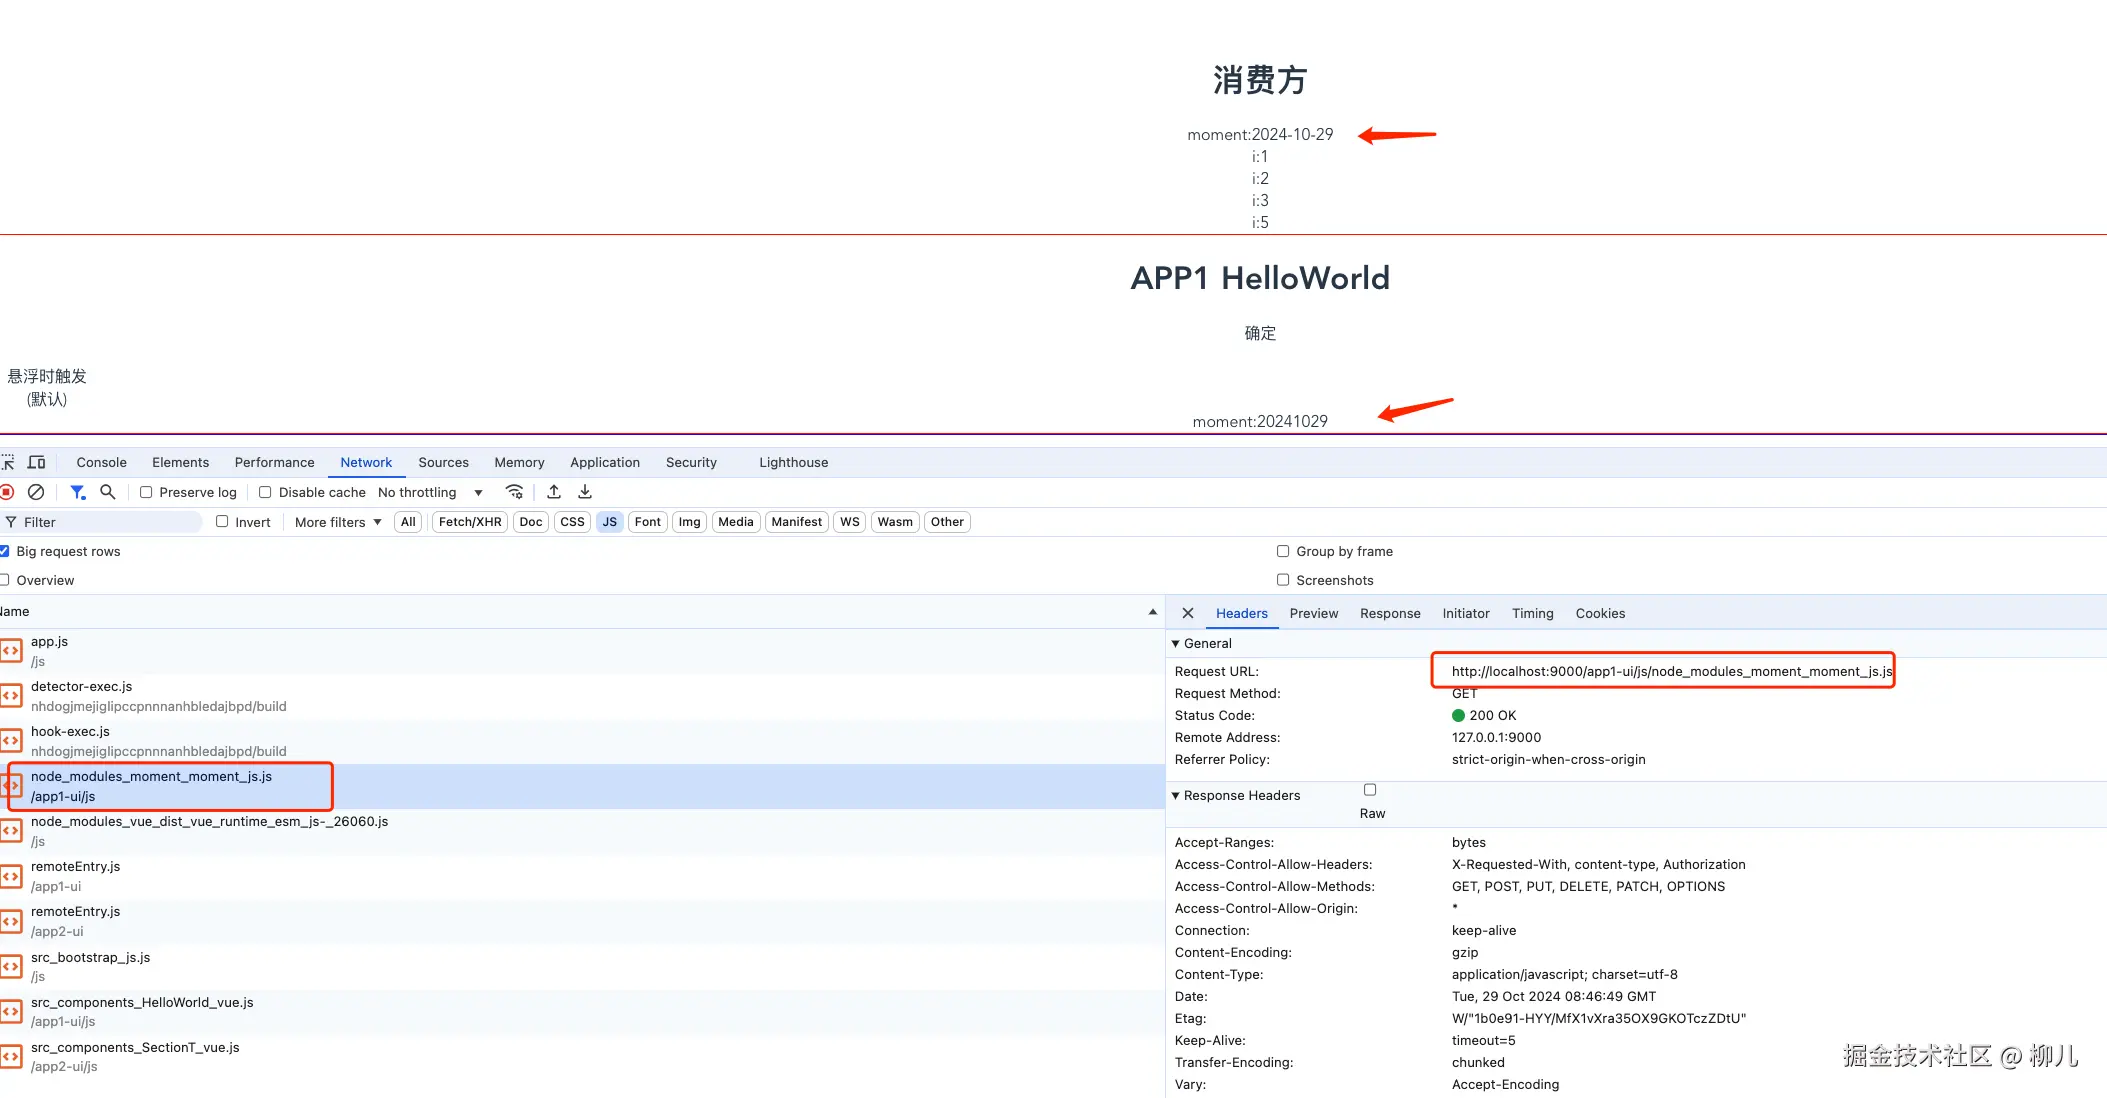
Task: Enable Preserve log checkbox
Action: 146,492
